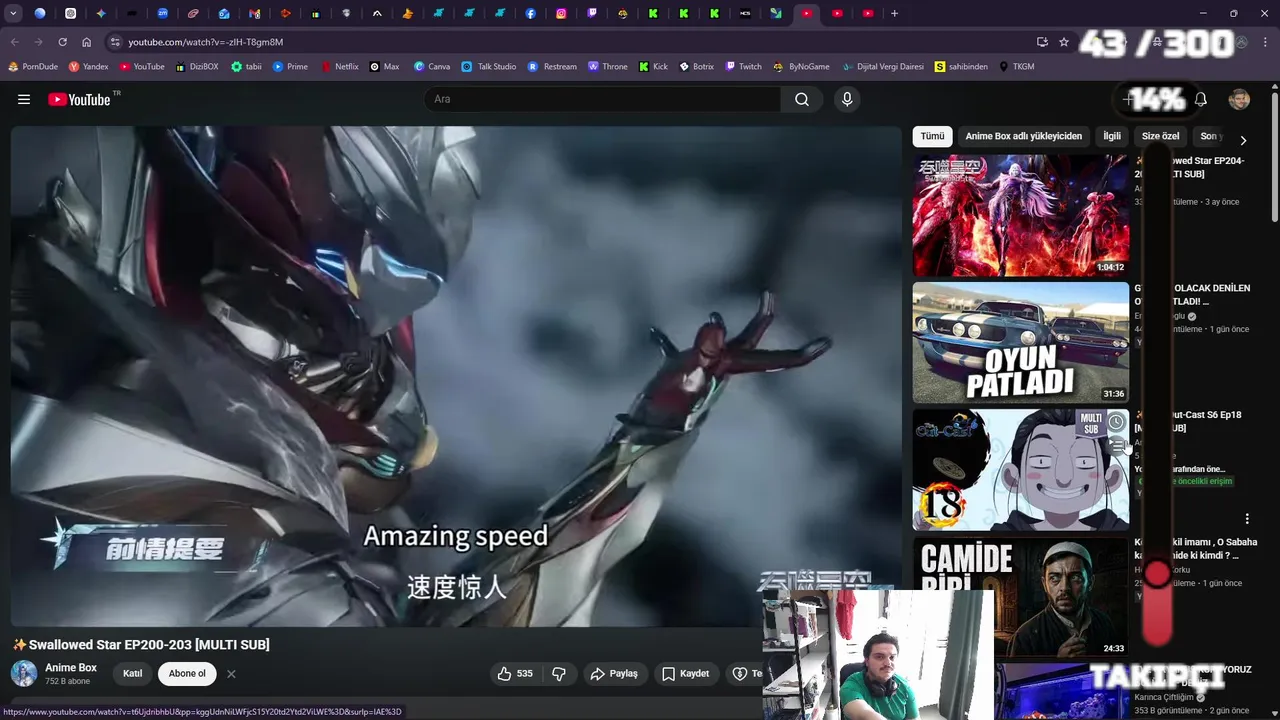Open the Throne bookmark
Image resolution: width=1280 pixels, height=720 pixels.
click(608, 66)
